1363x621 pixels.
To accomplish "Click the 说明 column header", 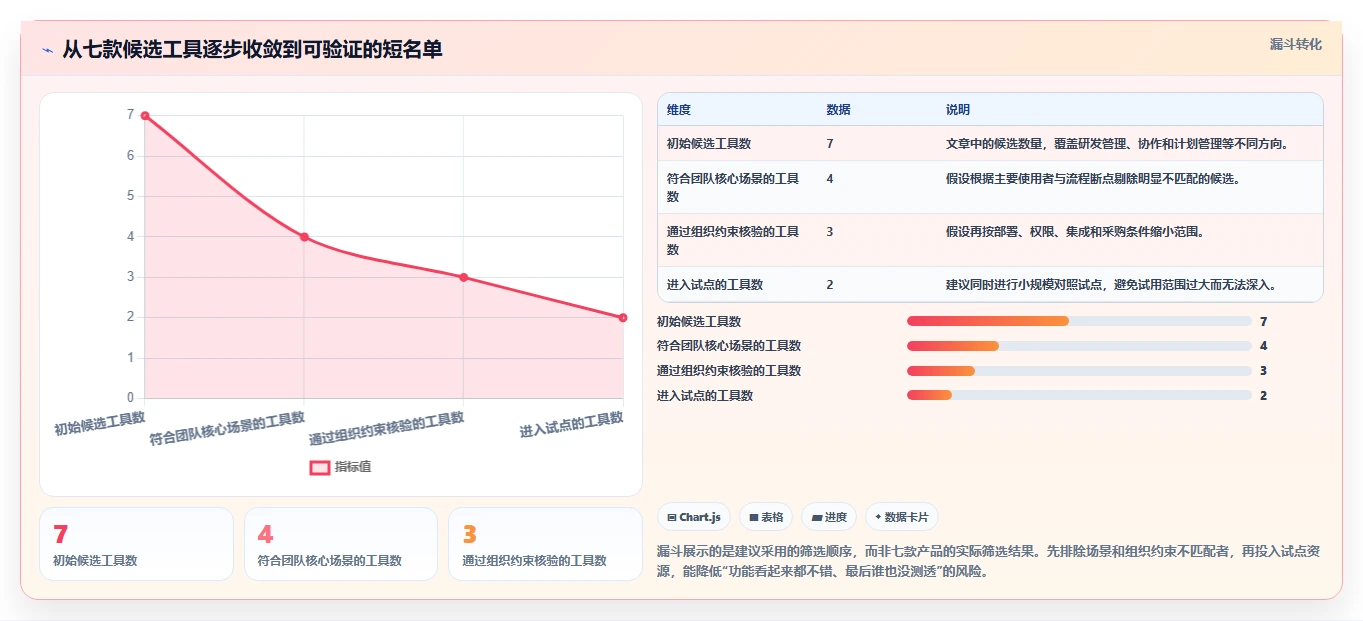I will click(958, 110).
